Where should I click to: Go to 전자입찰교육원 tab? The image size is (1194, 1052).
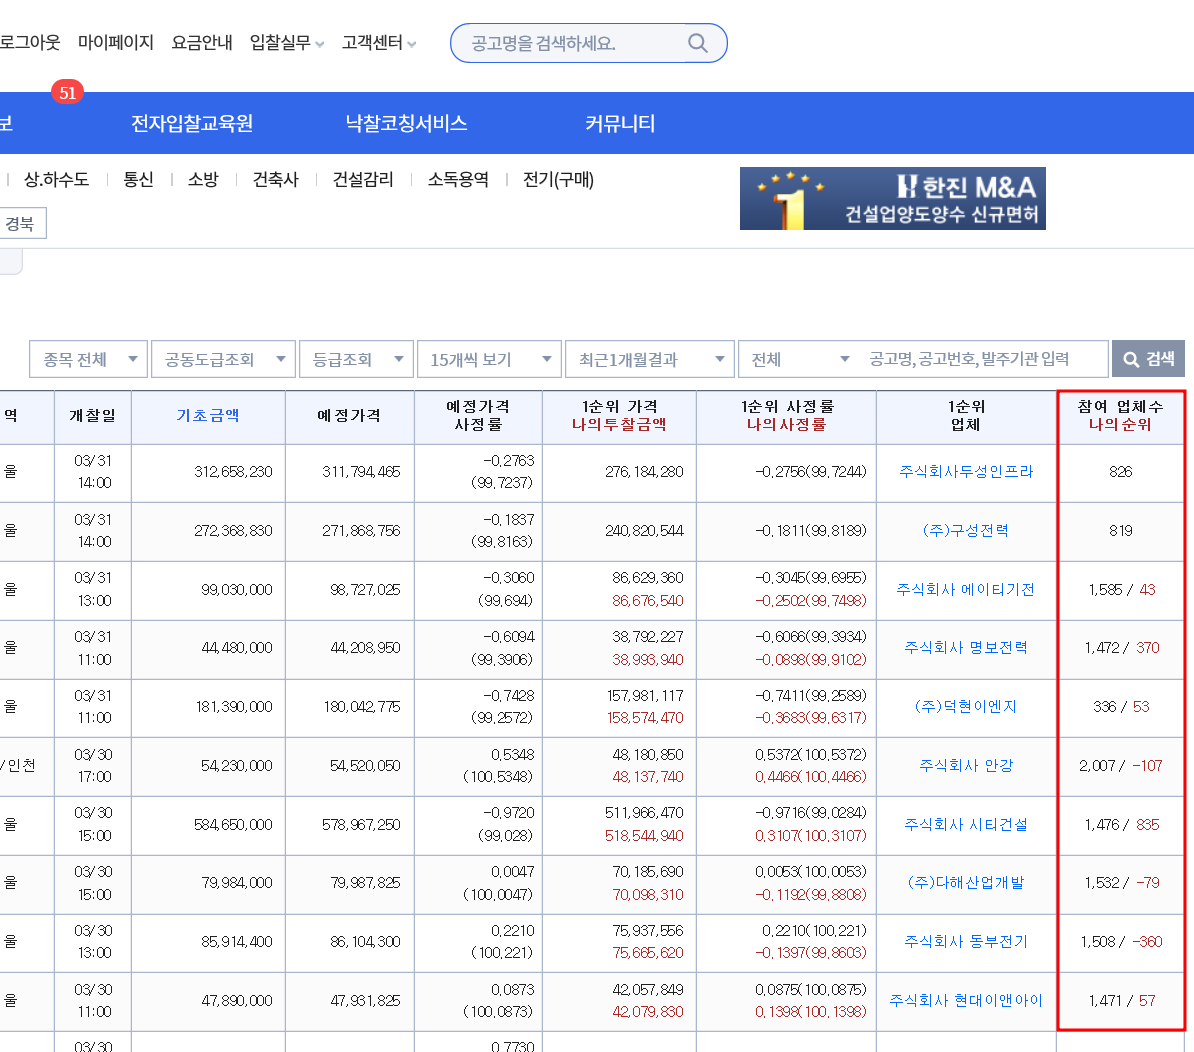click(x=192, y=123)
